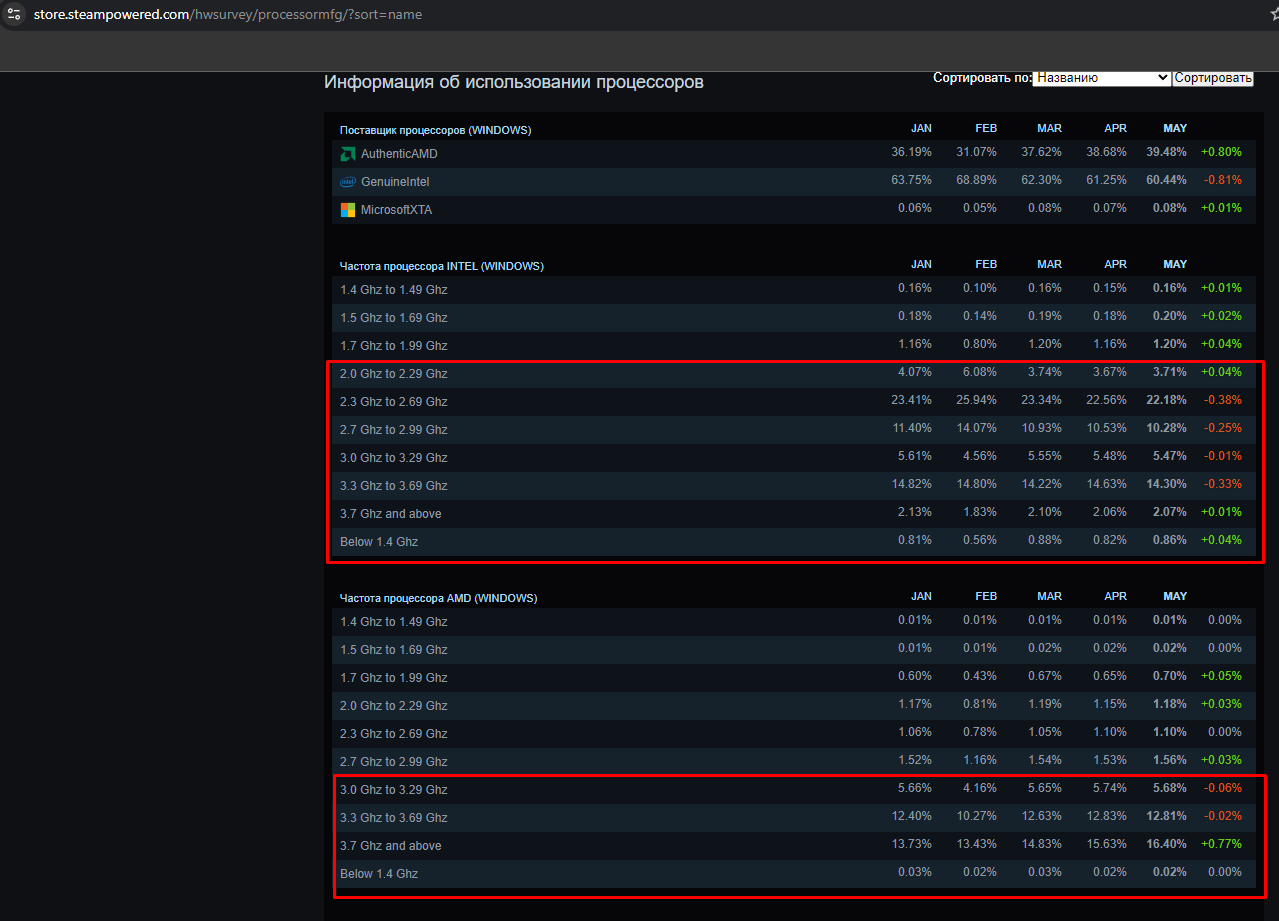Click the MAY column header in AMD table

click(1175, 596)
